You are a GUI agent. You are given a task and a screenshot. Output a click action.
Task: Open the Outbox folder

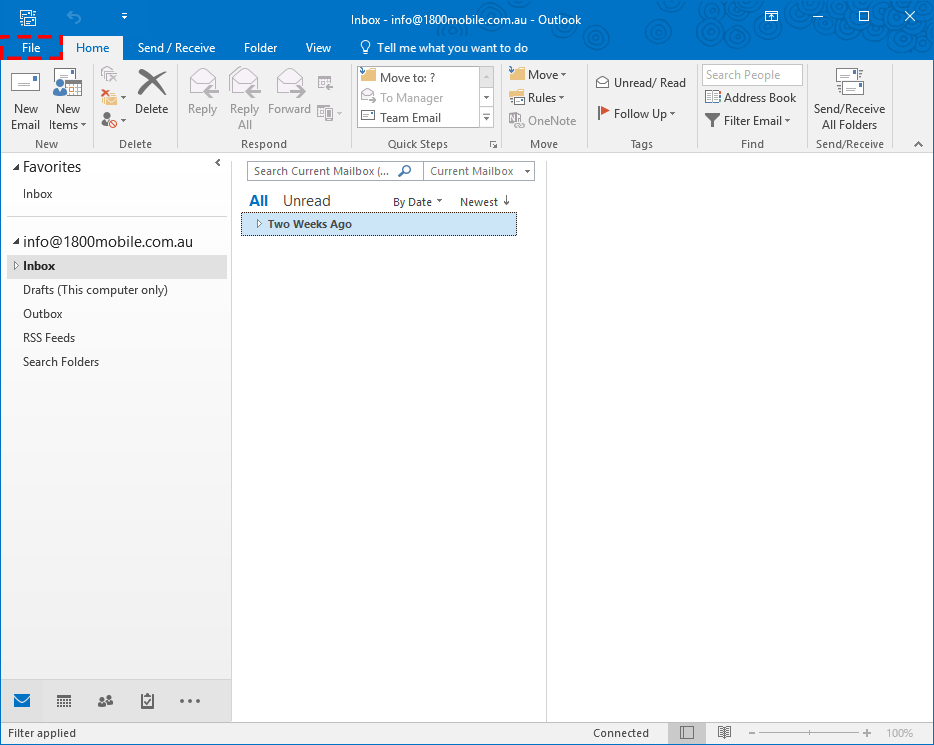pos(42,314)
